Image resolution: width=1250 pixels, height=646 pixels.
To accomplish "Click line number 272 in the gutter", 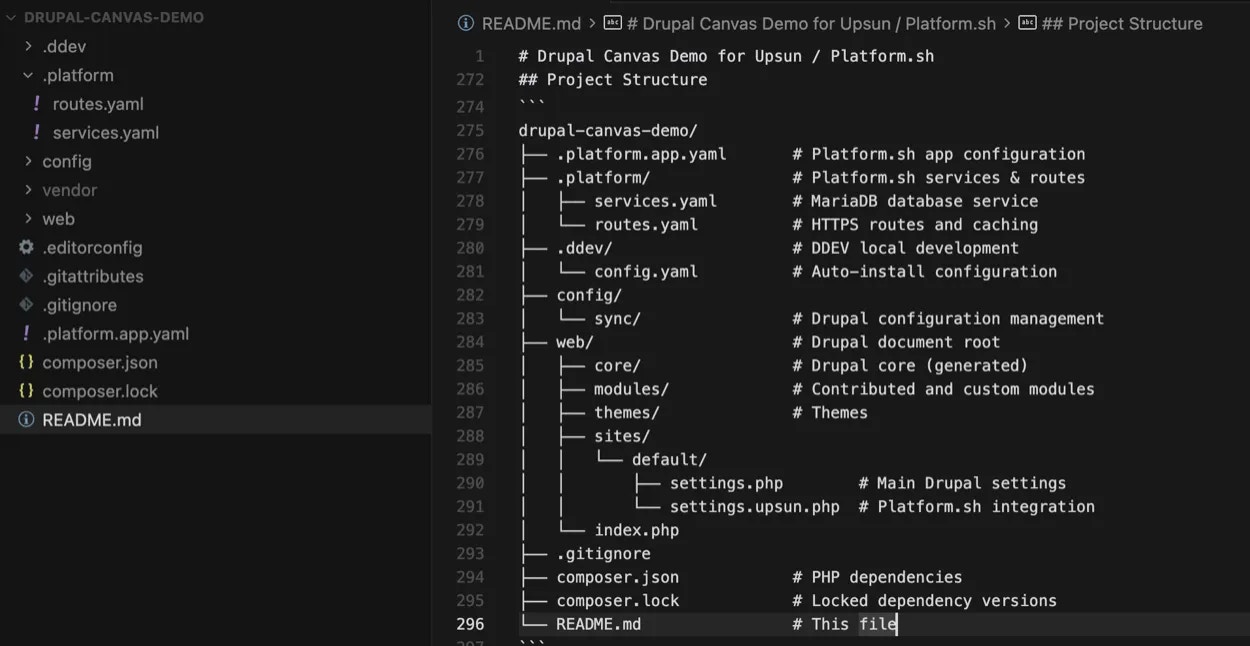I will (470, 80).
